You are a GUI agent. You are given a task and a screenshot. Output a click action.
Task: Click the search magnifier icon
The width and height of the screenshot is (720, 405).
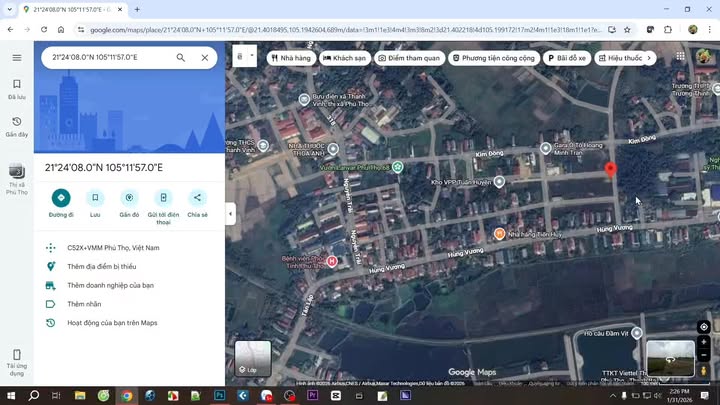[181, 58]
